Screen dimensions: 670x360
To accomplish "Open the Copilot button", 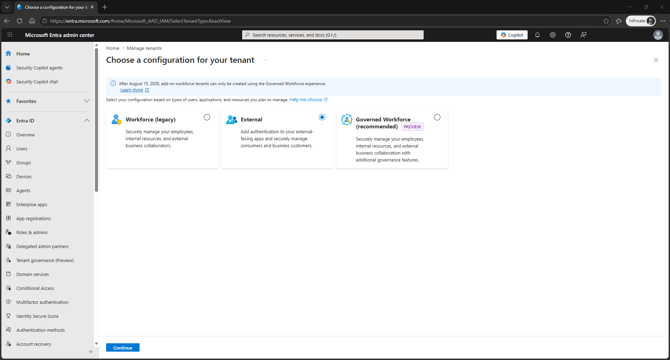I will point(512,35).
